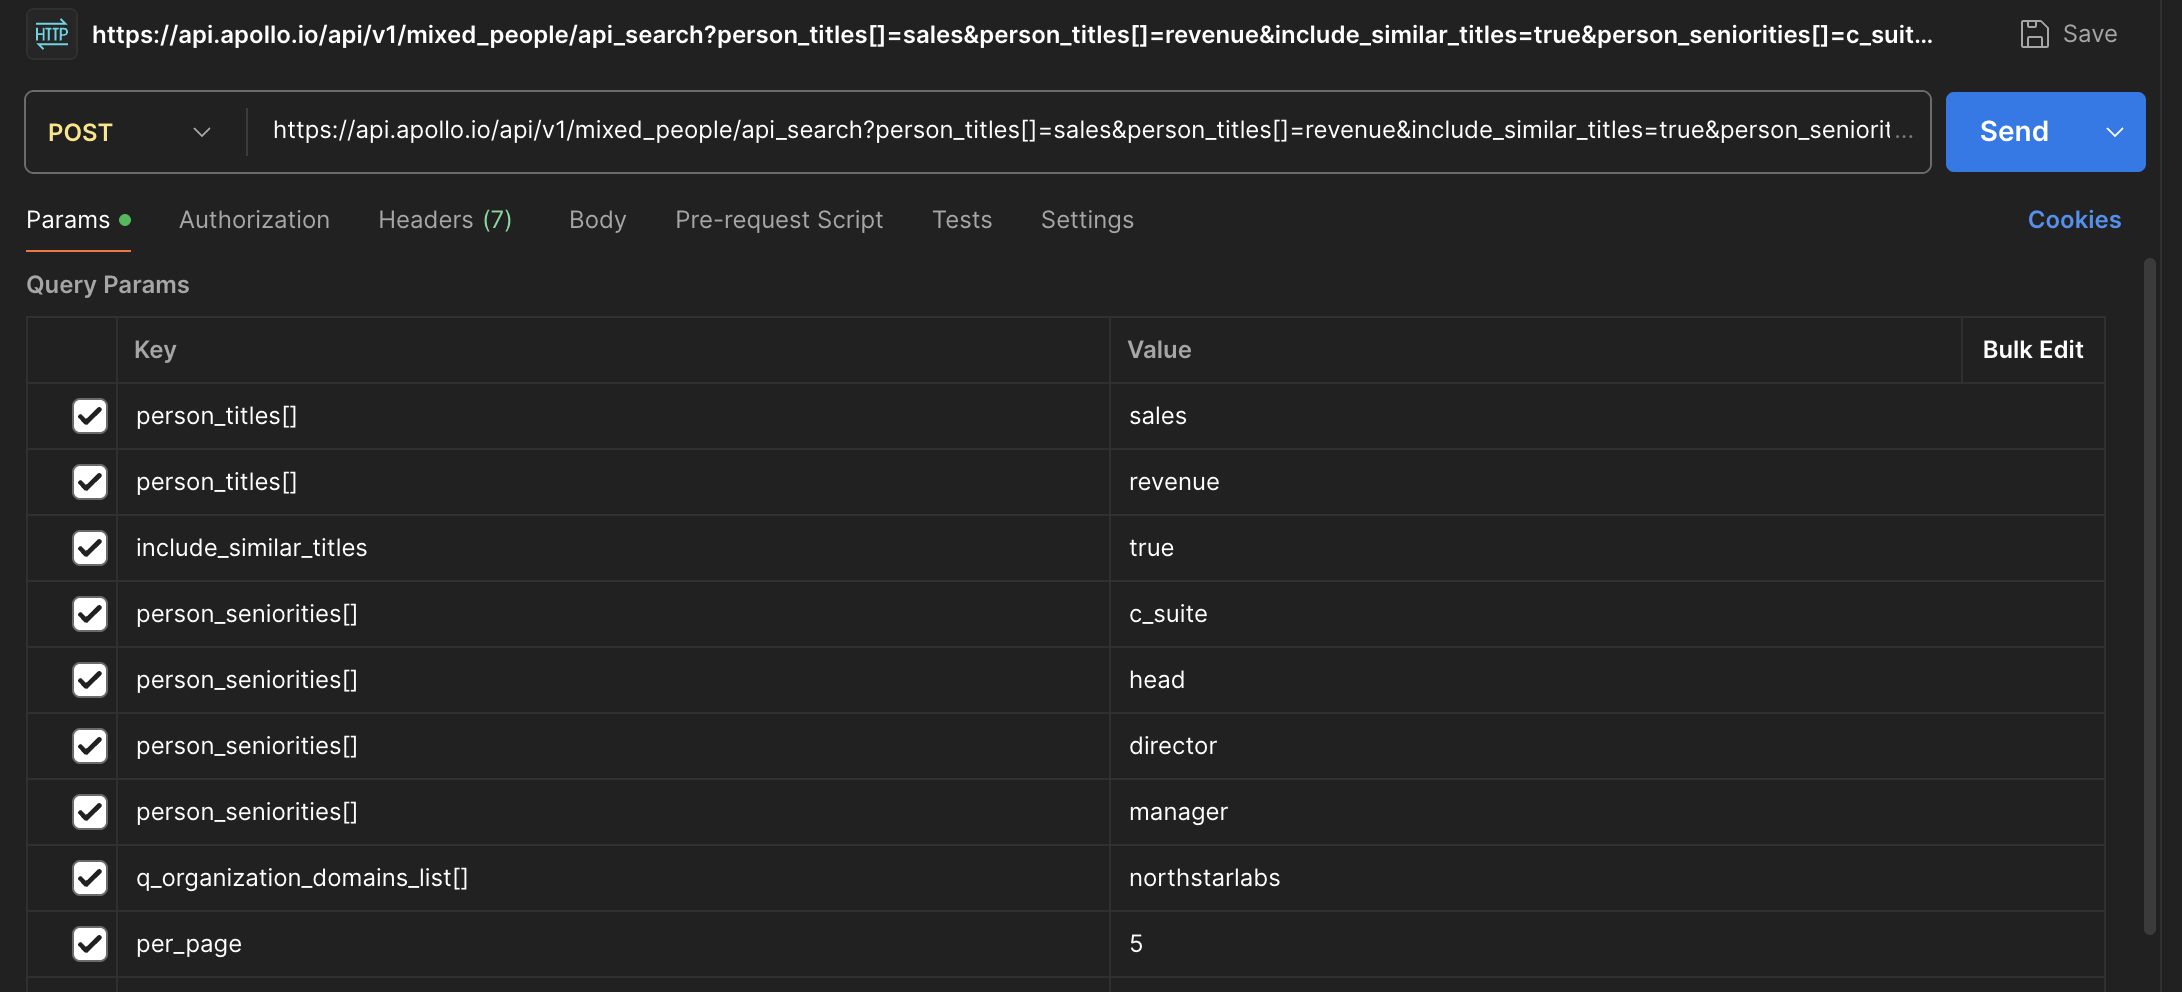Uncheck the person_titles[] revenue row checkbox
Screen dimensions: 2182x992
coord(90,482)
